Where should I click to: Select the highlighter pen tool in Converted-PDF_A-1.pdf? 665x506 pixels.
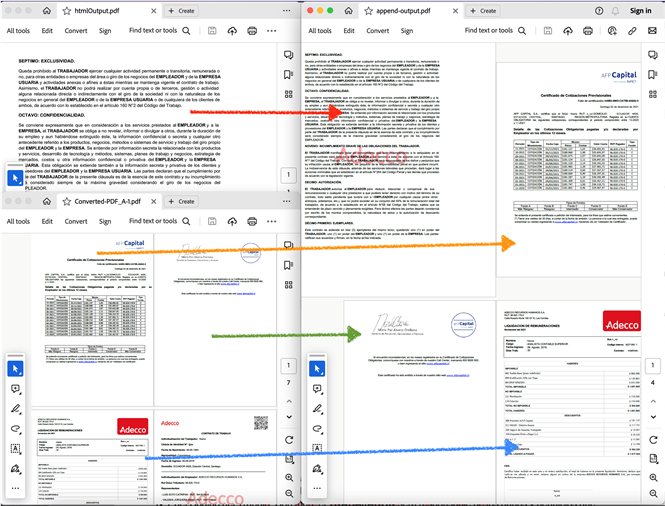point(15,408)
